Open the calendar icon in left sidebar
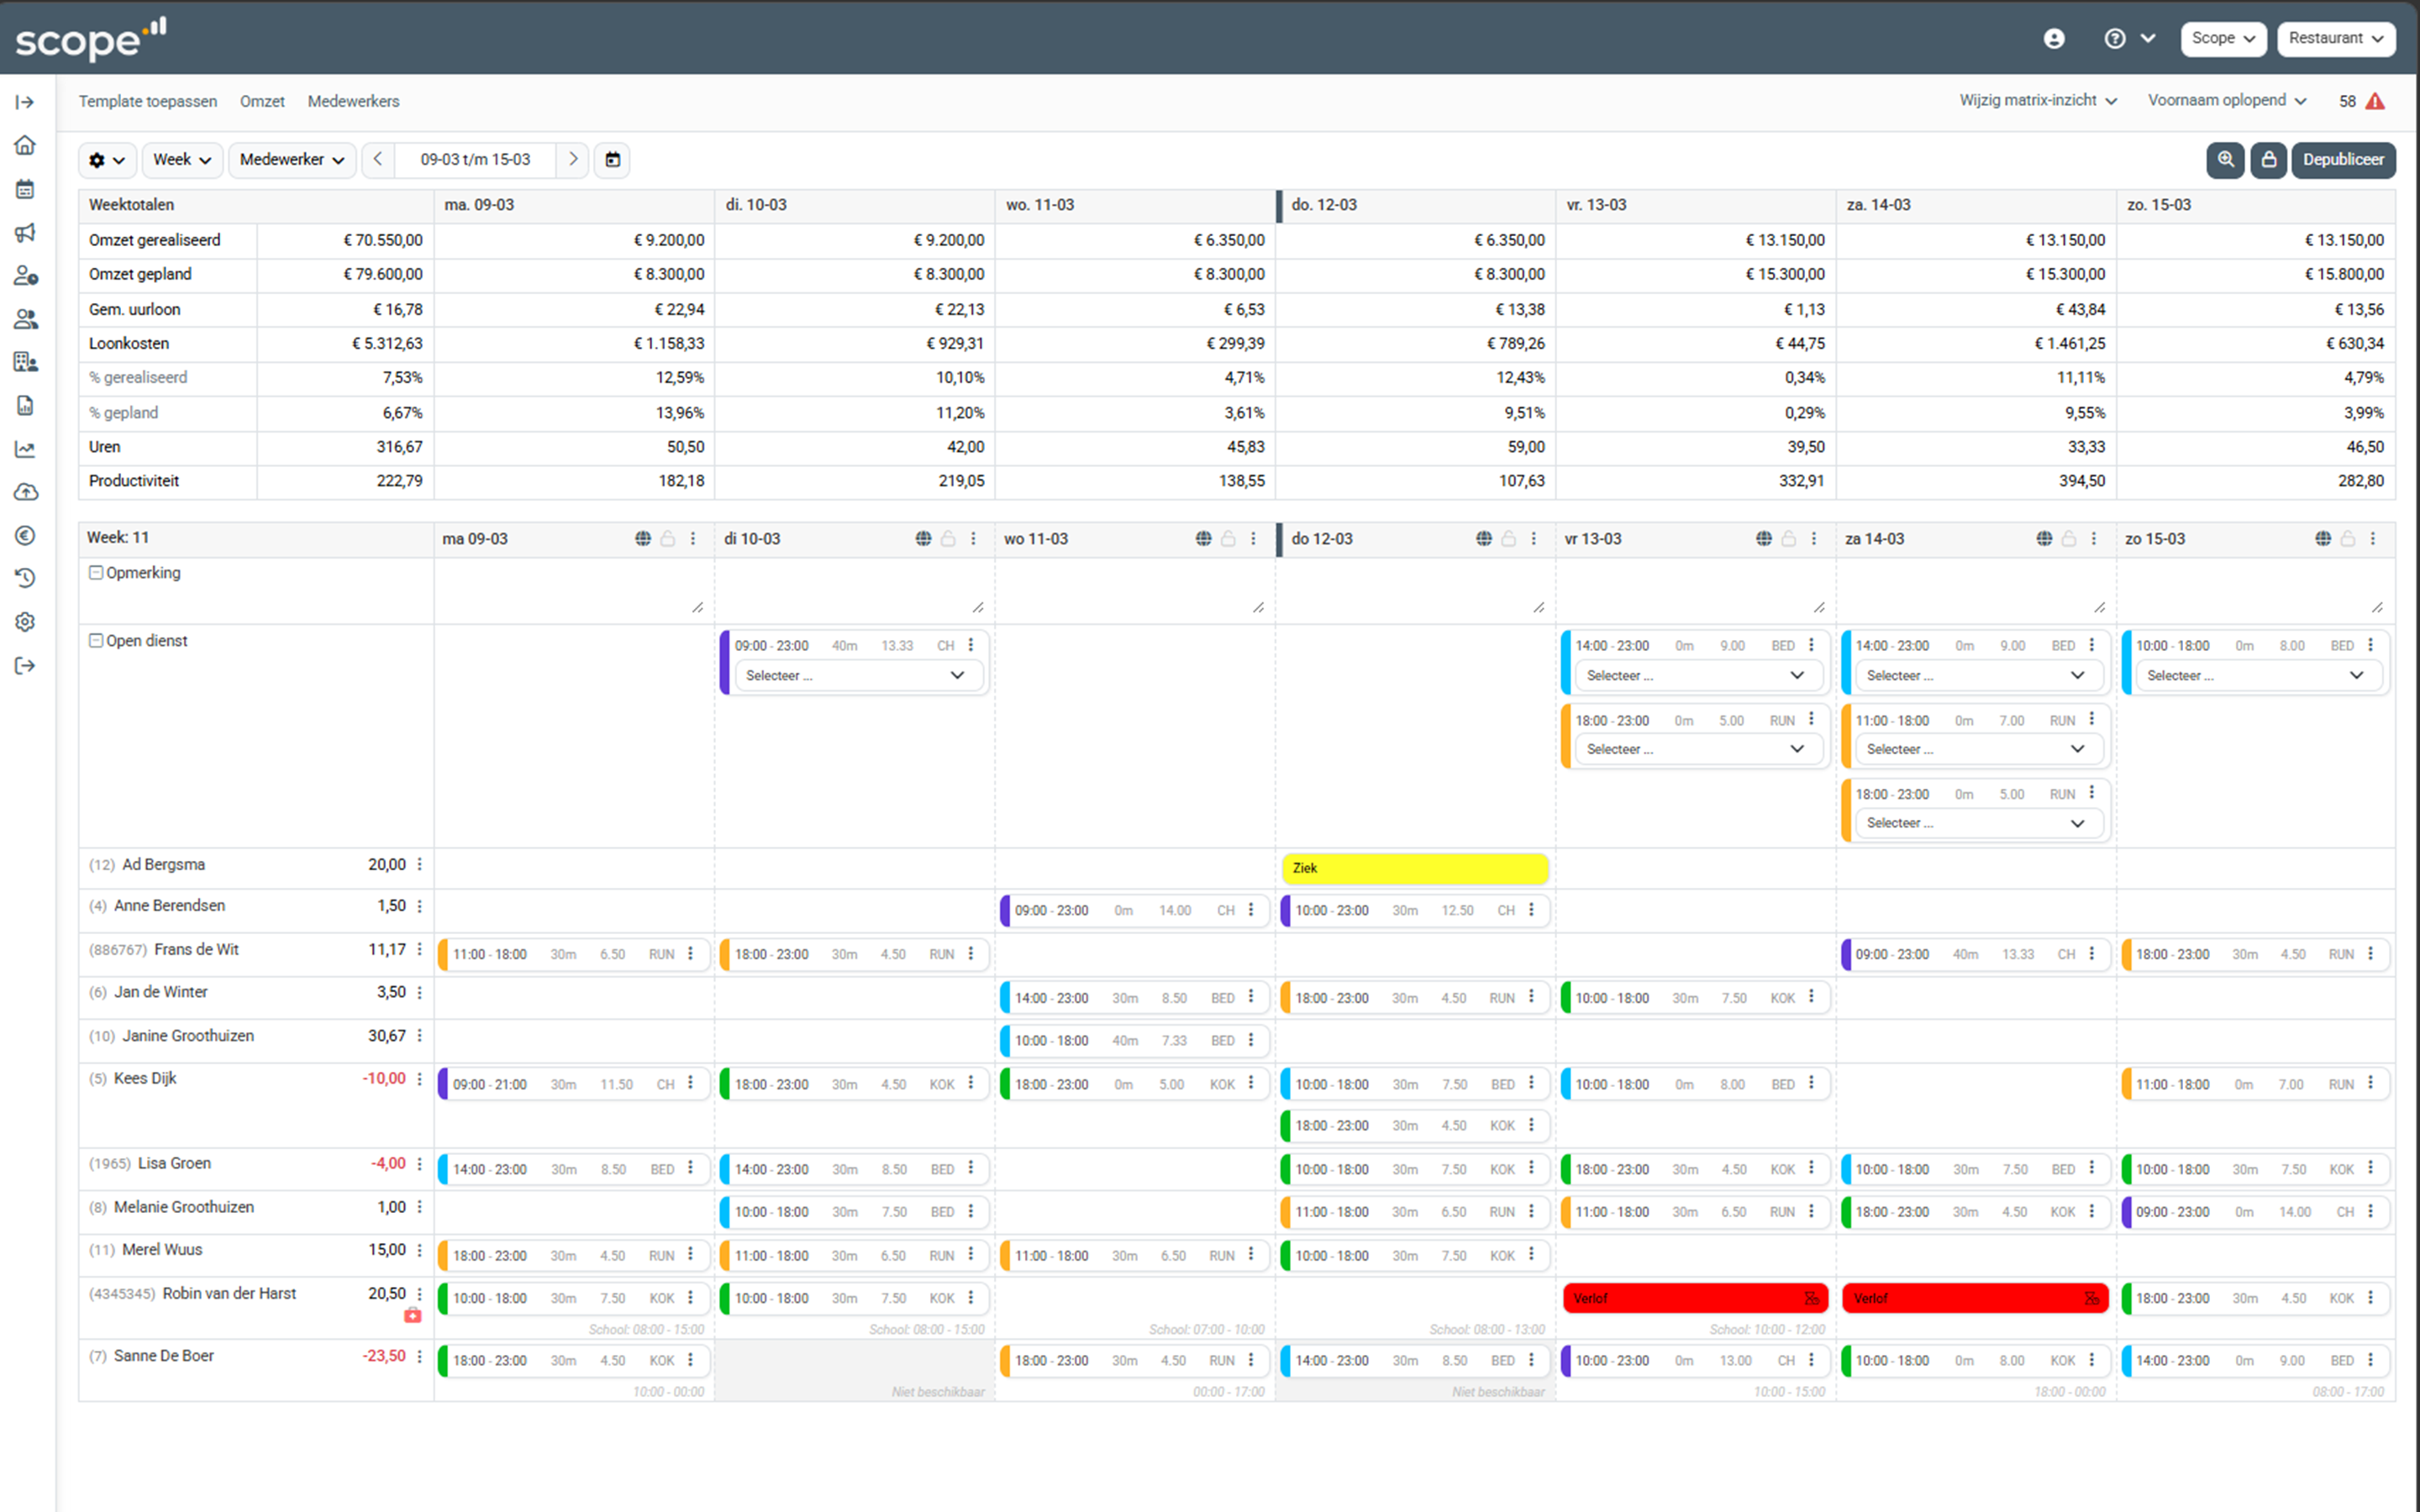 tap(25, 189)
